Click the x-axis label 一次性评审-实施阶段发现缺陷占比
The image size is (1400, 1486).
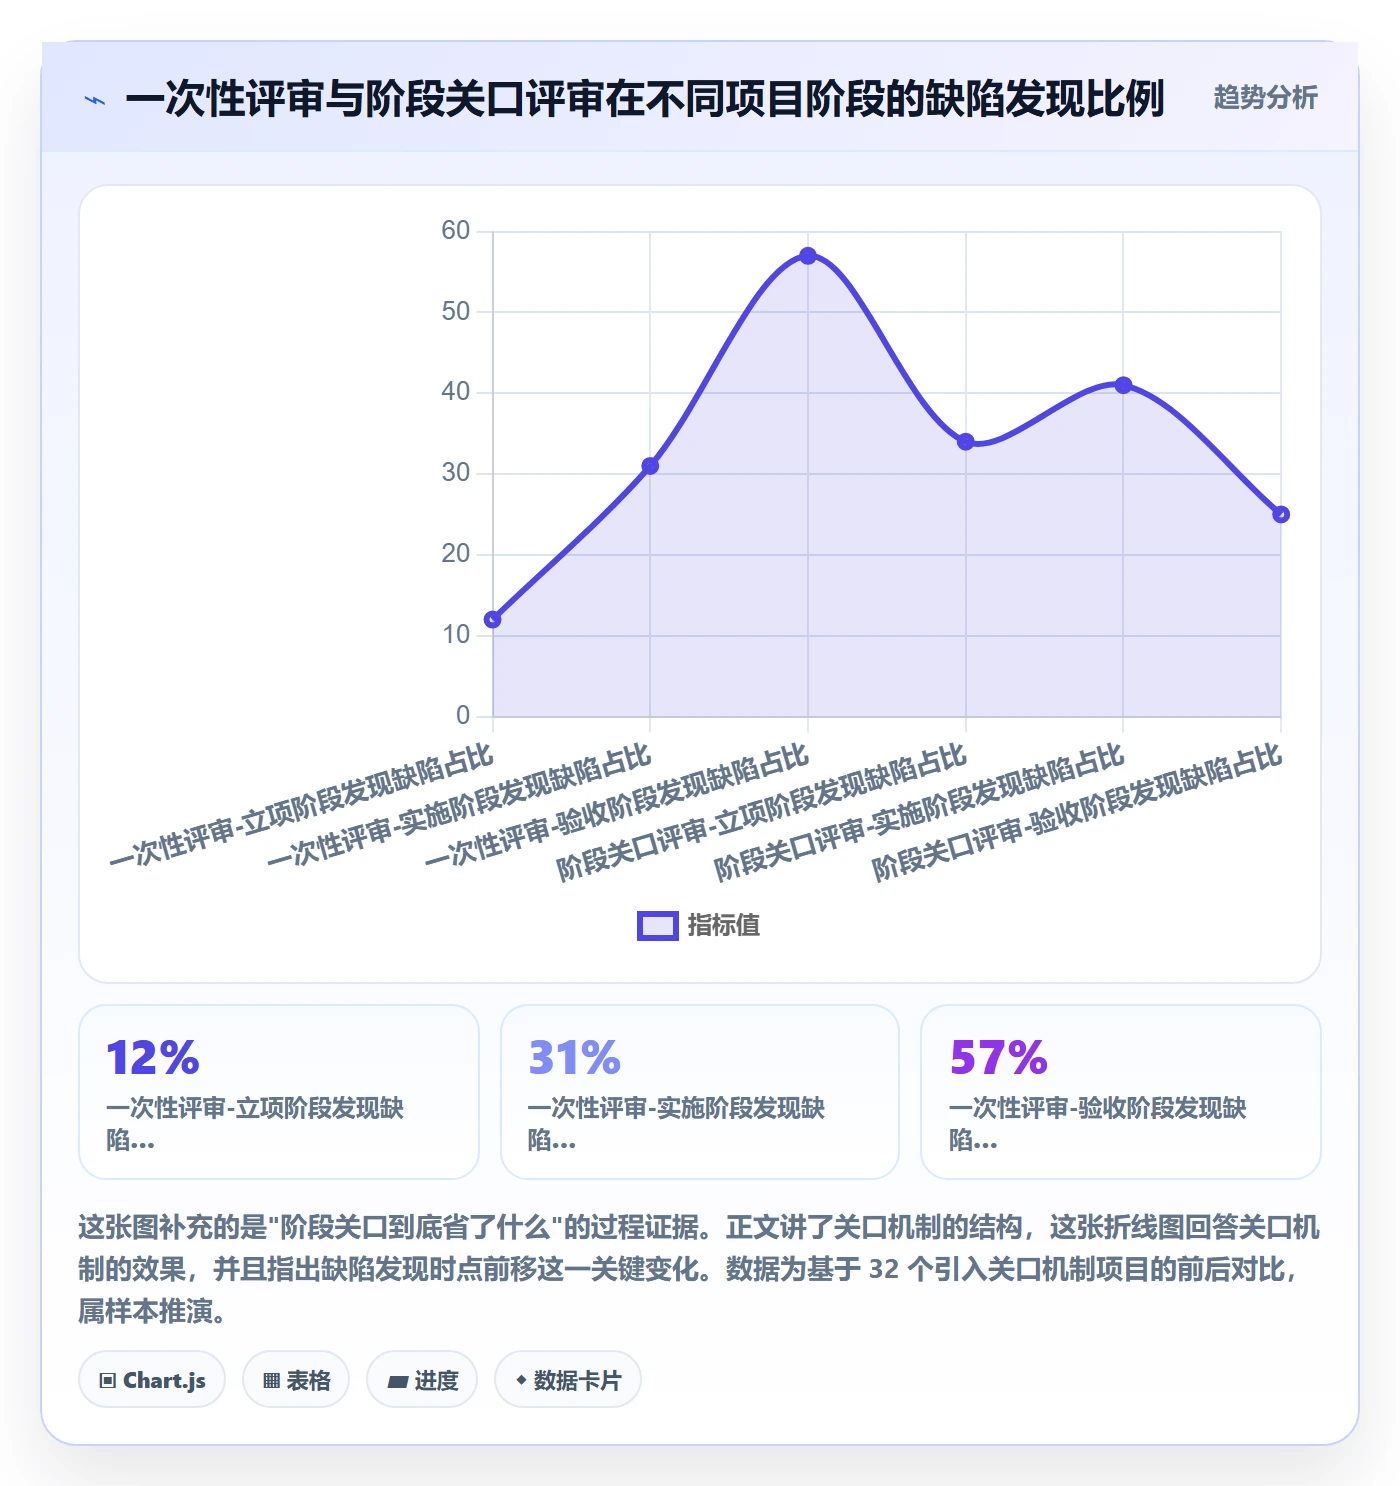[460, 805]
